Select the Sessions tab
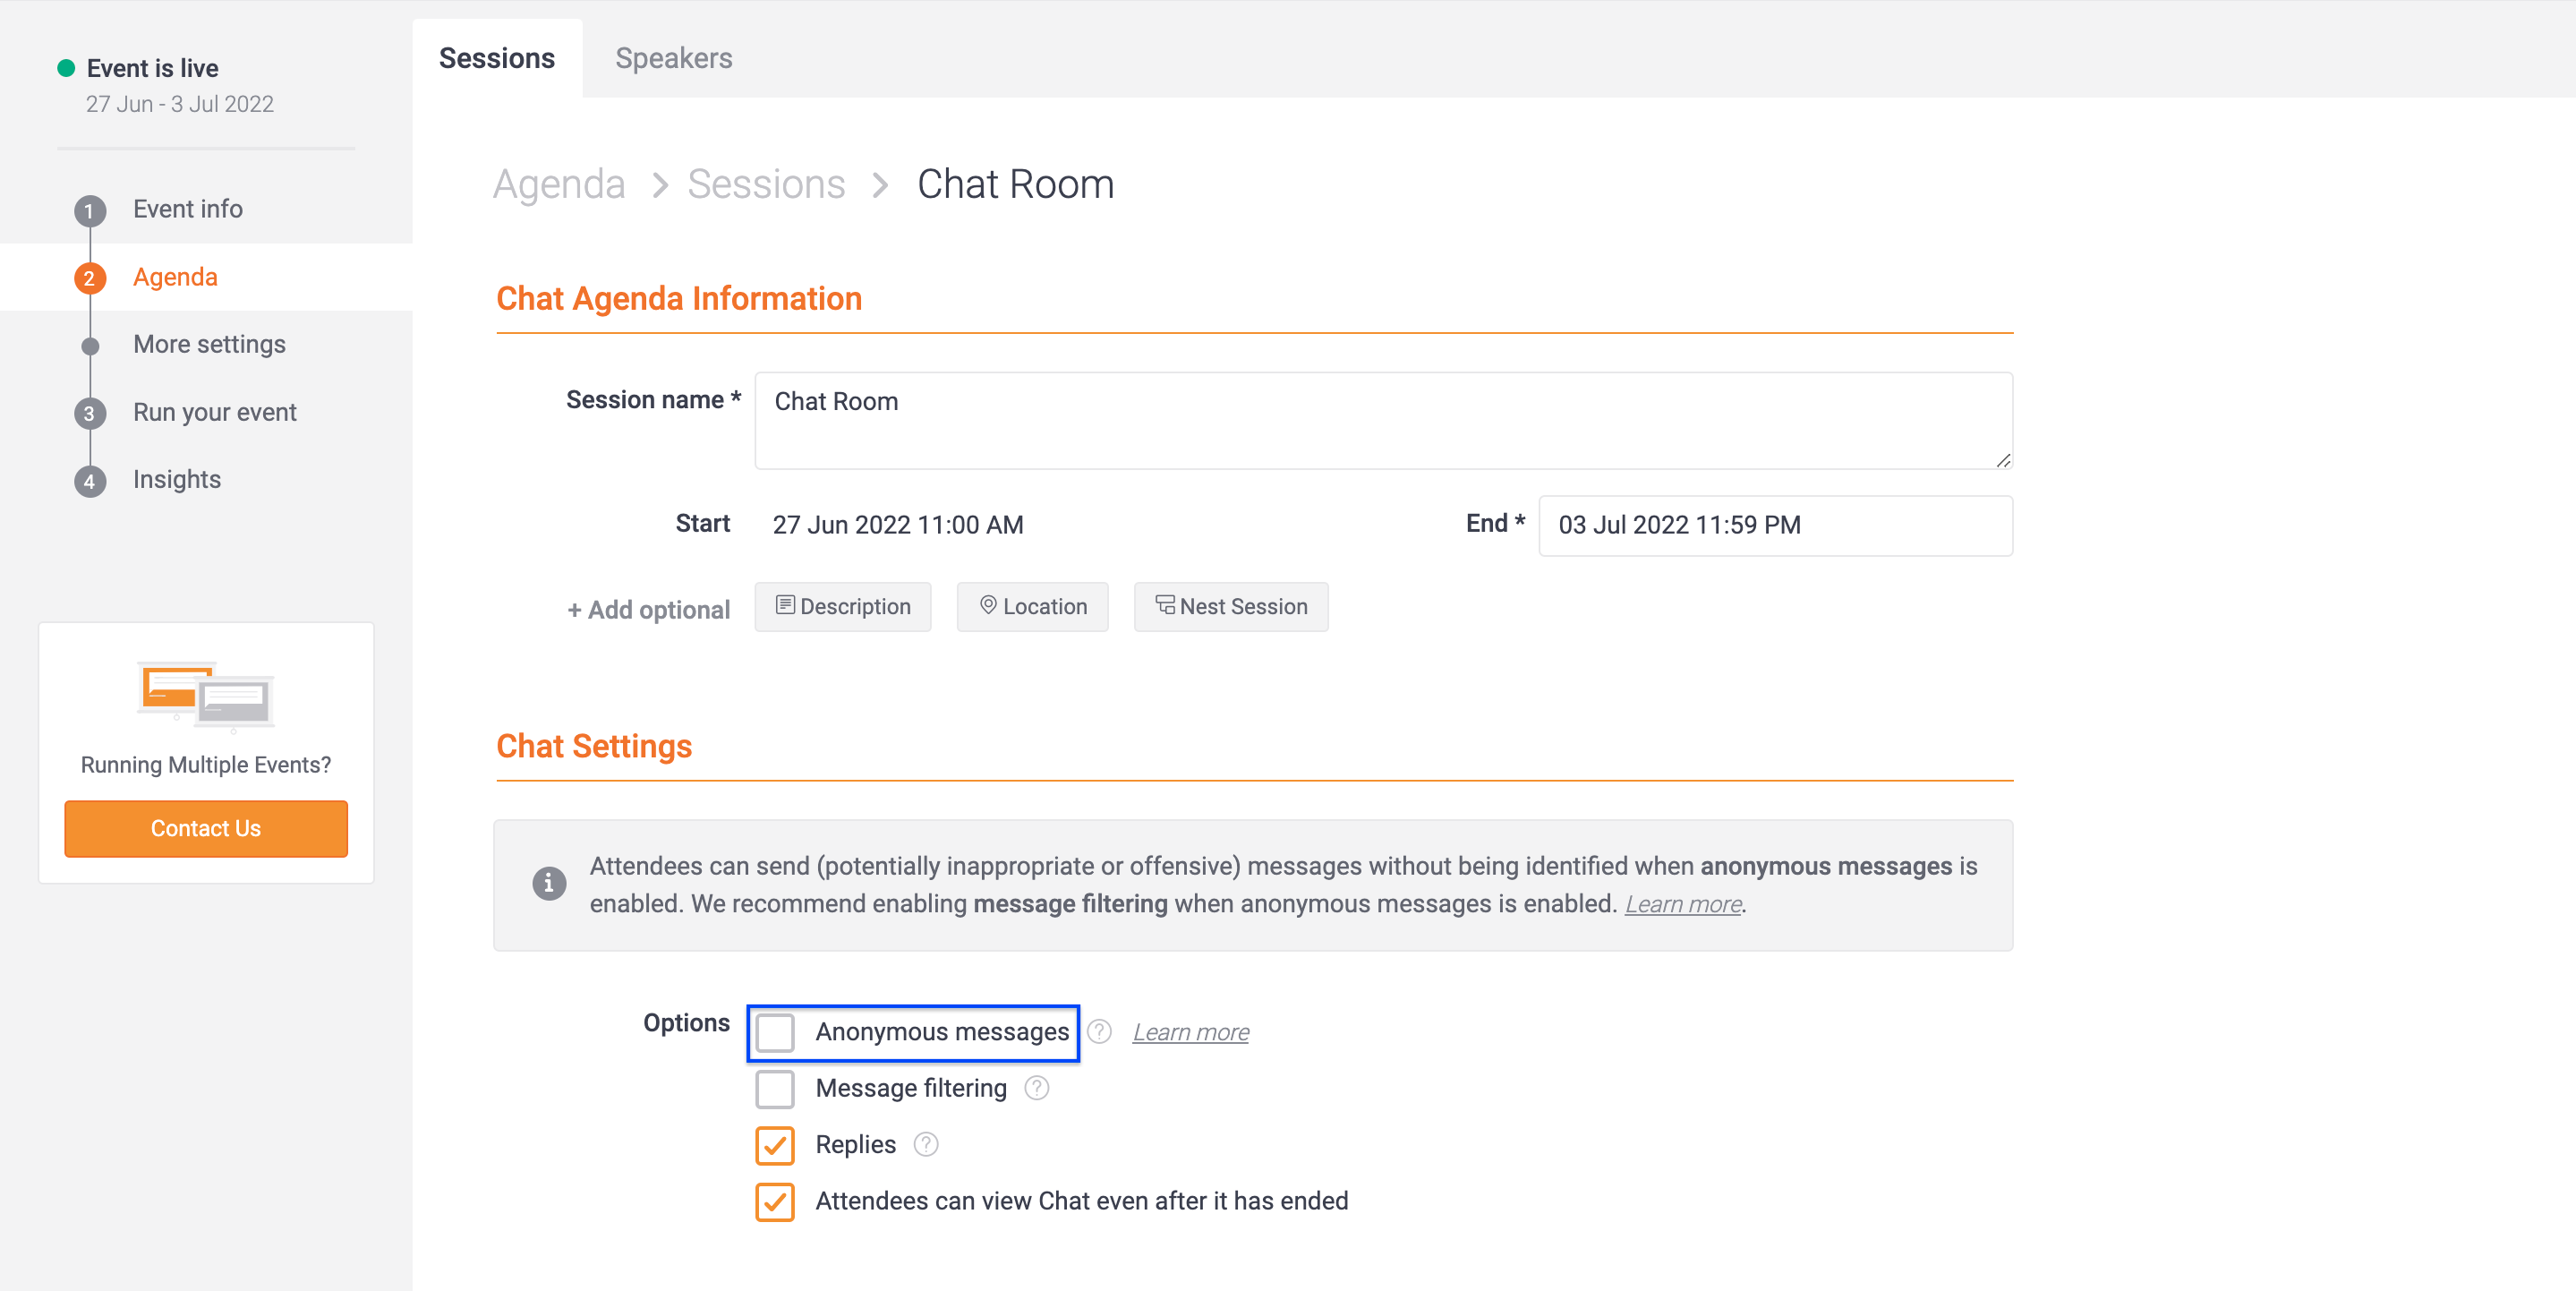This screenshot has width=2576, height=1291. (497, 58)
